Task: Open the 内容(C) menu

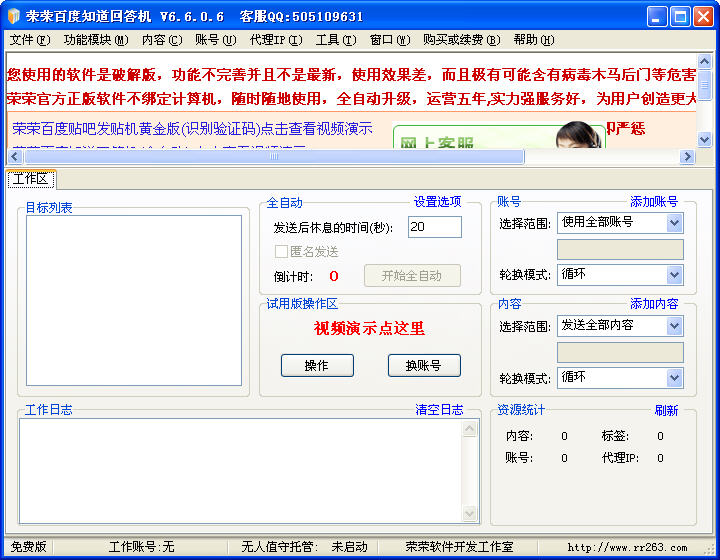Action: 162,40
